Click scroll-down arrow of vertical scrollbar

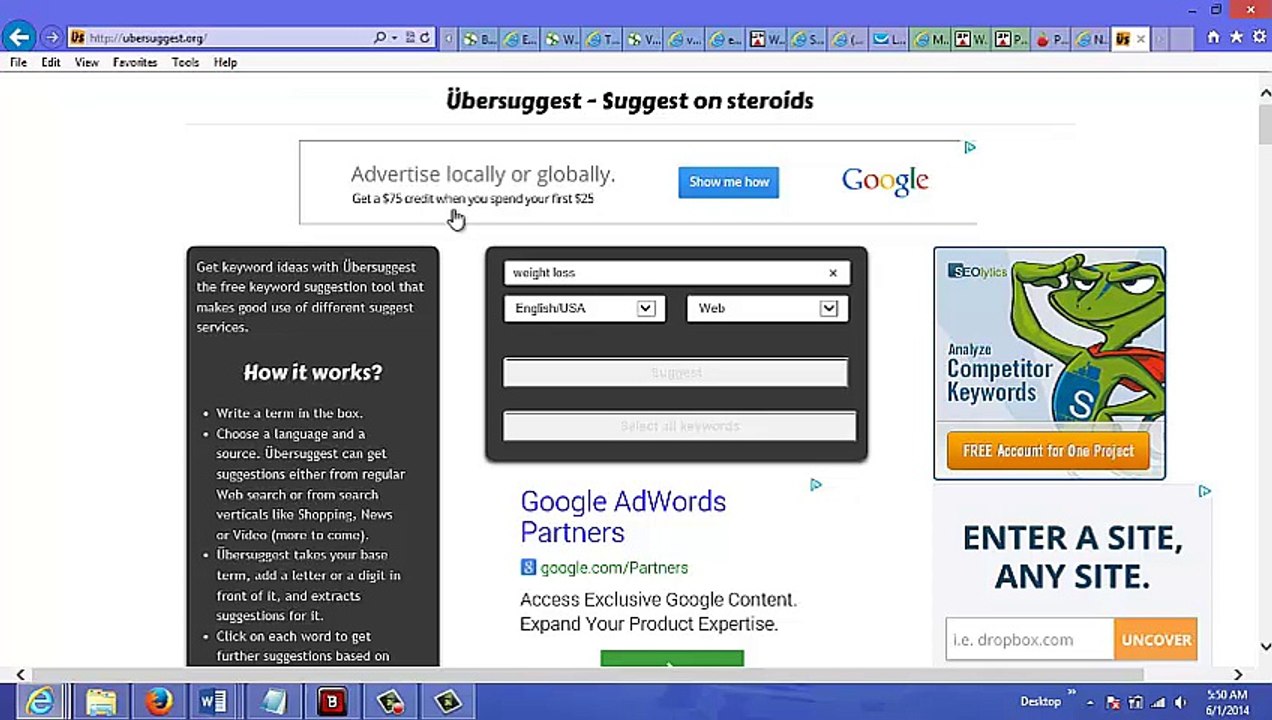point(1264,647)
